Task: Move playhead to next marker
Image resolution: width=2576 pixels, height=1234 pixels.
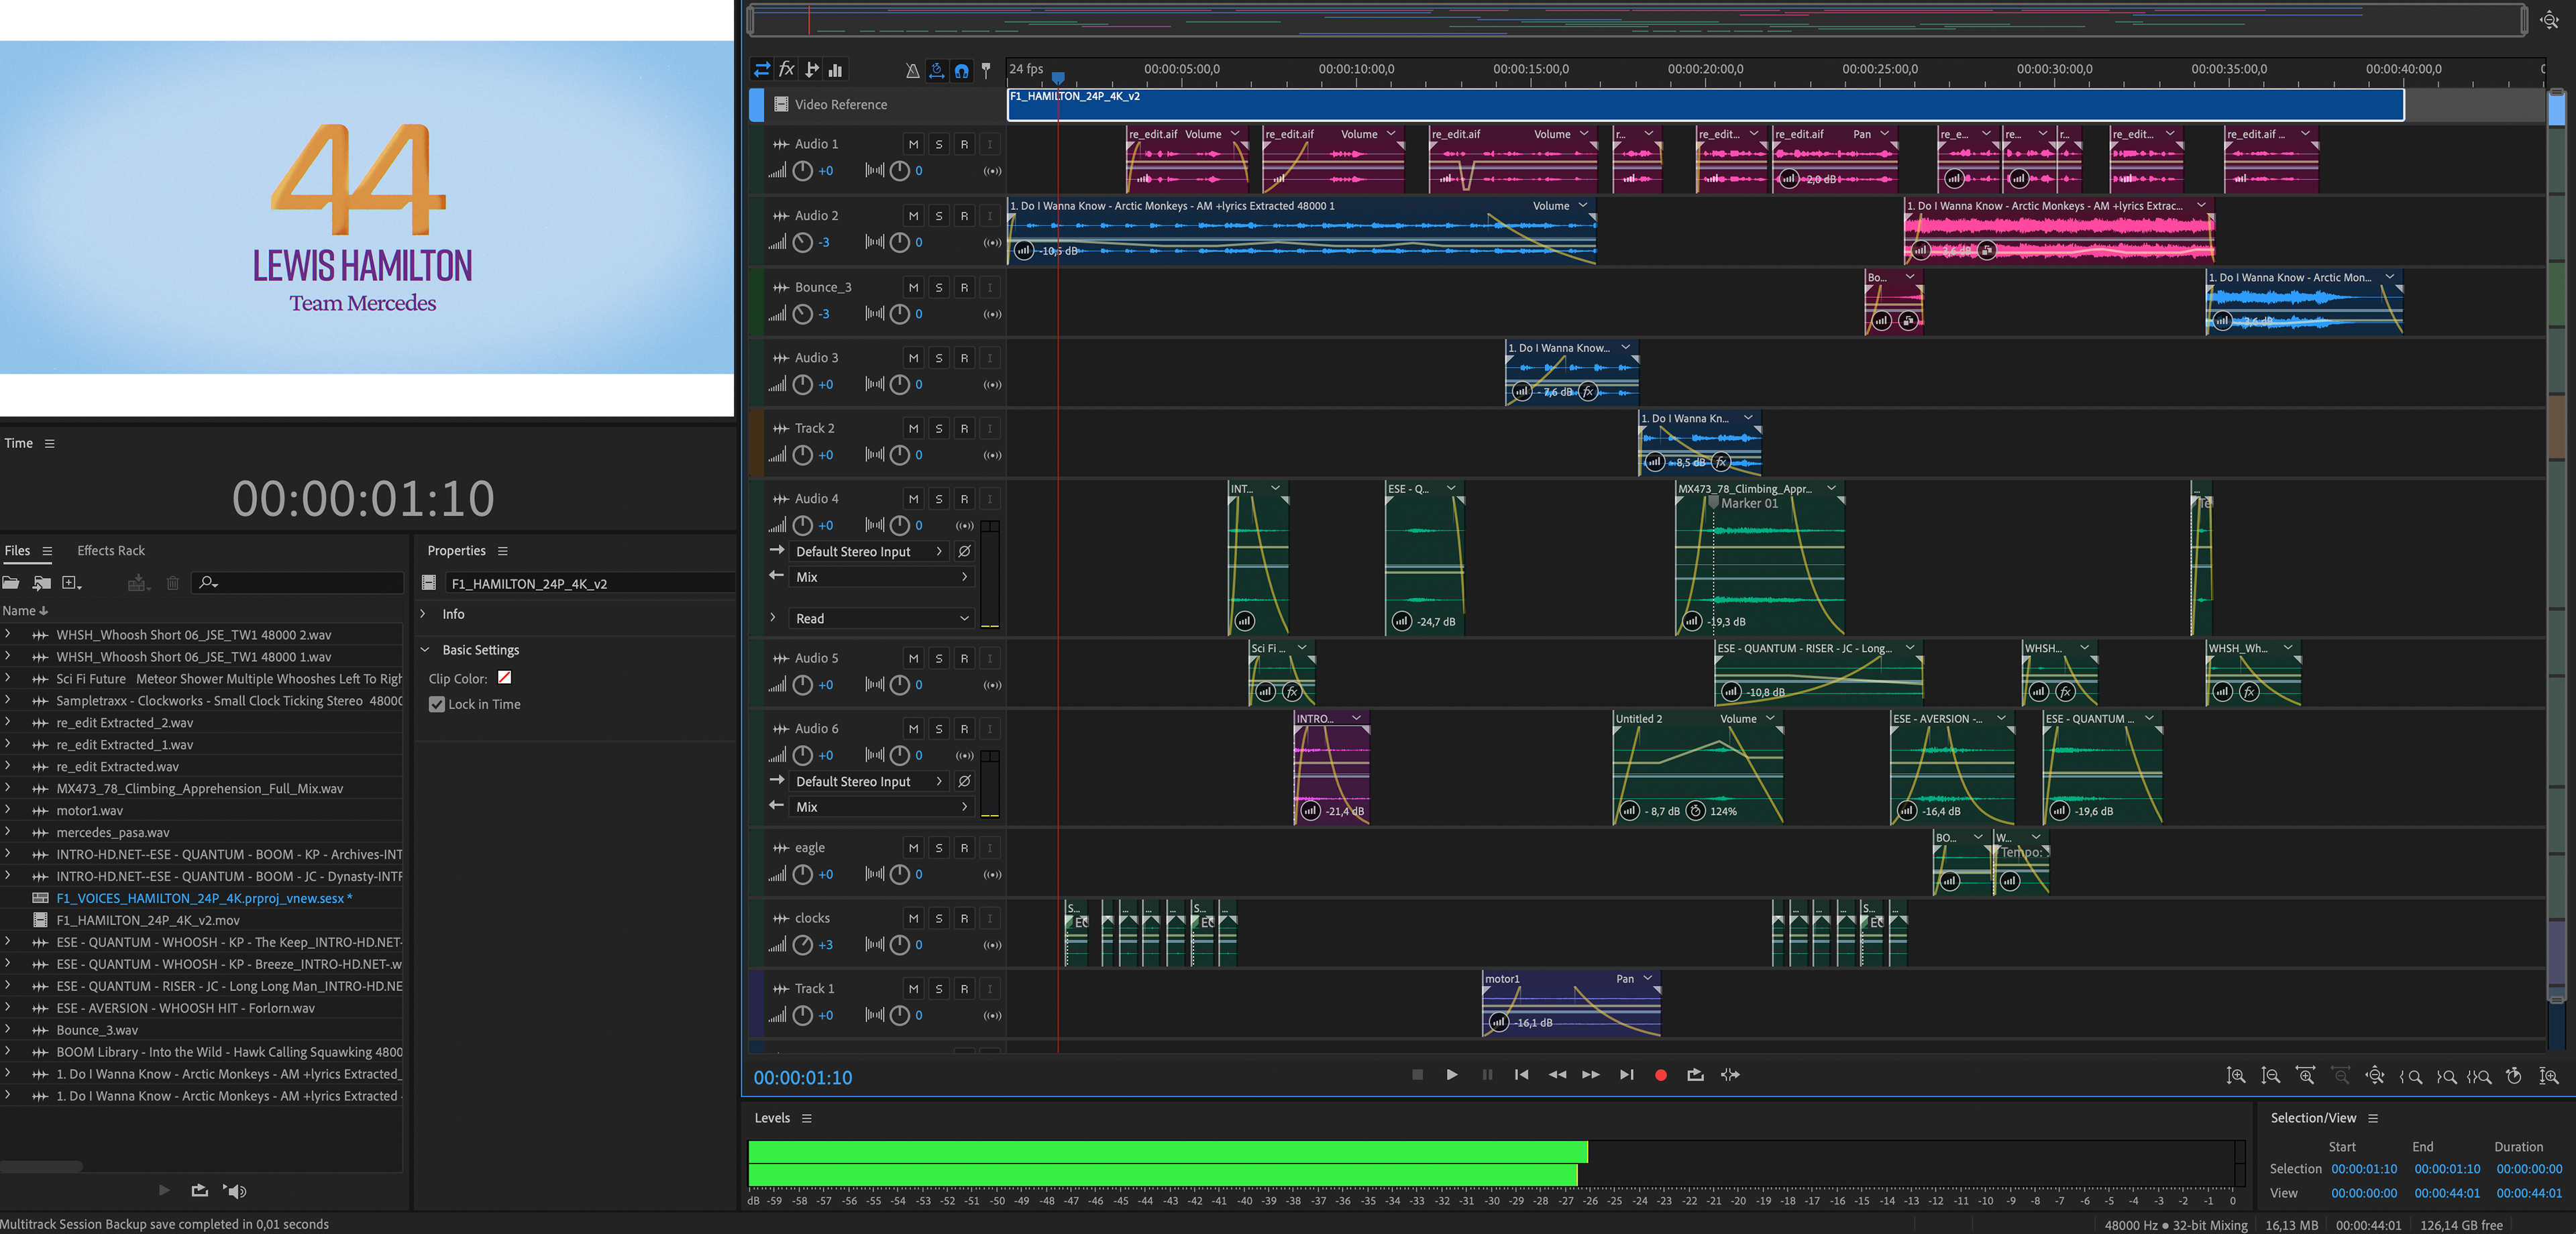Action: pyautogui.click(x=1627, y=1074)
